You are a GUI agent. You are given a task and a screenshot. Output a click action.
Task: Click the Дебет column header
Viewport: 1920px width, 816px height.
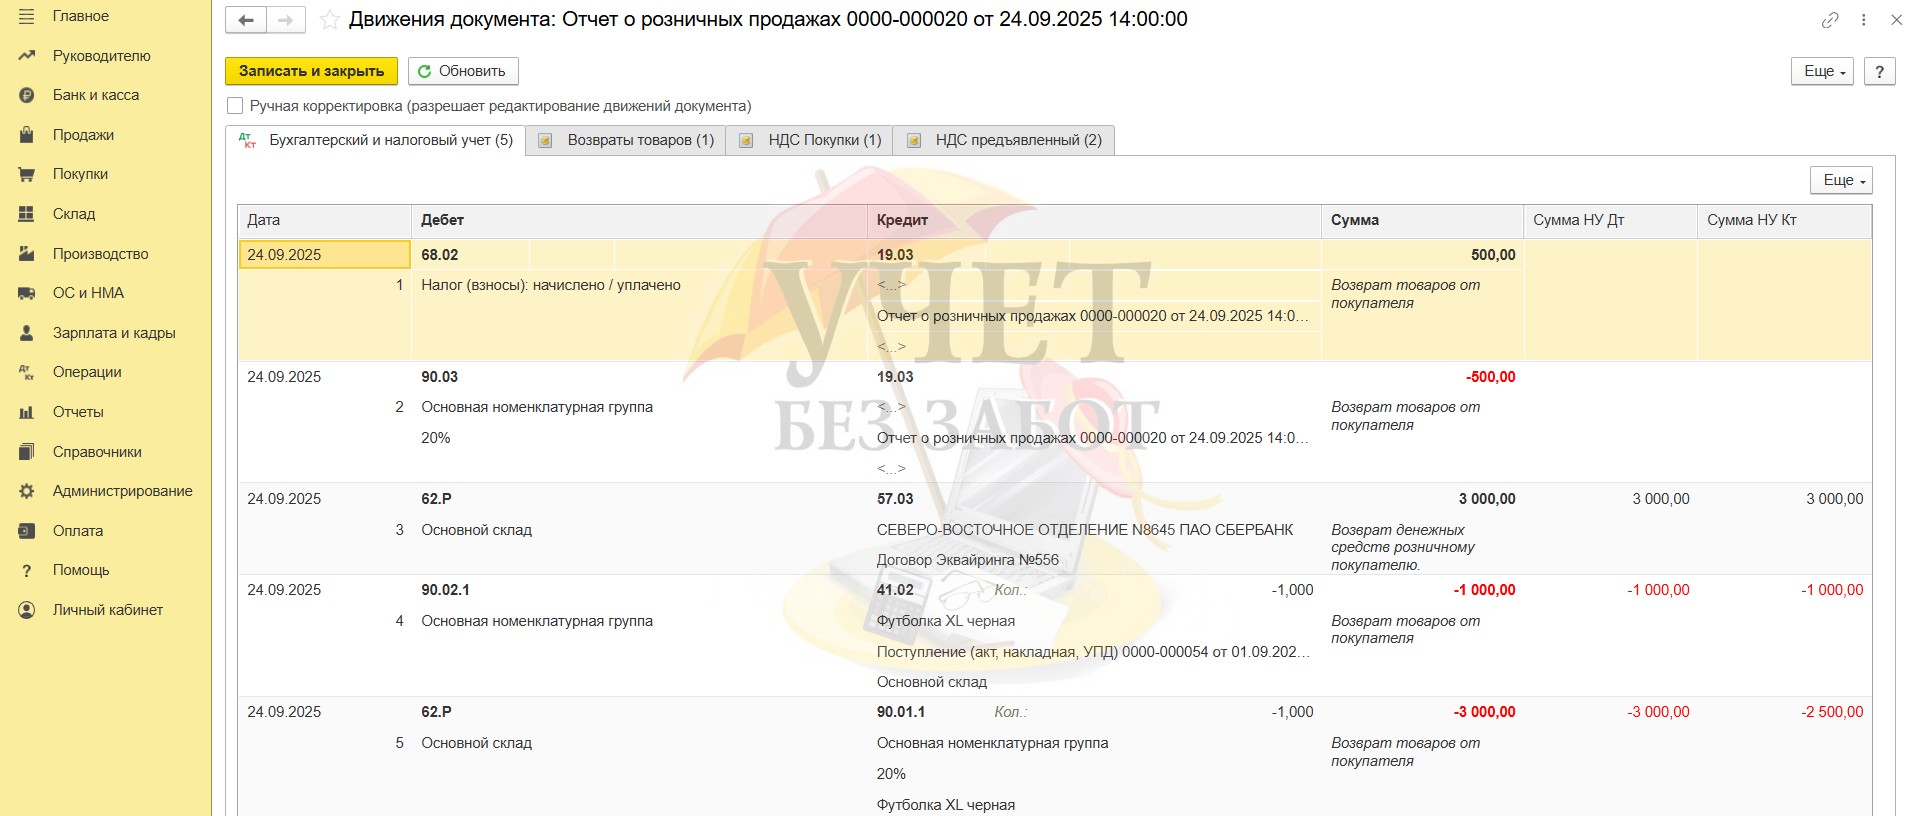click(639, 220)
